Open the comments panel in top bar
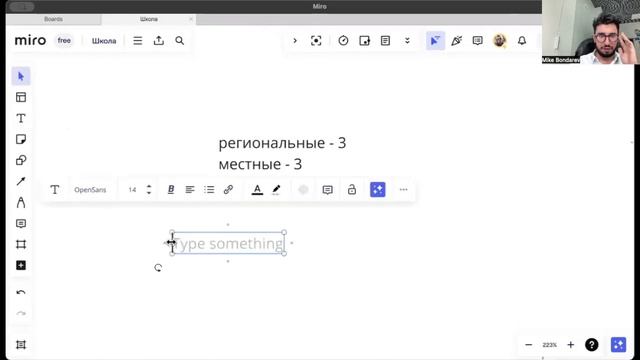This screenshot has width=640, height=360. pyautogui.click(x=478, y=40)
